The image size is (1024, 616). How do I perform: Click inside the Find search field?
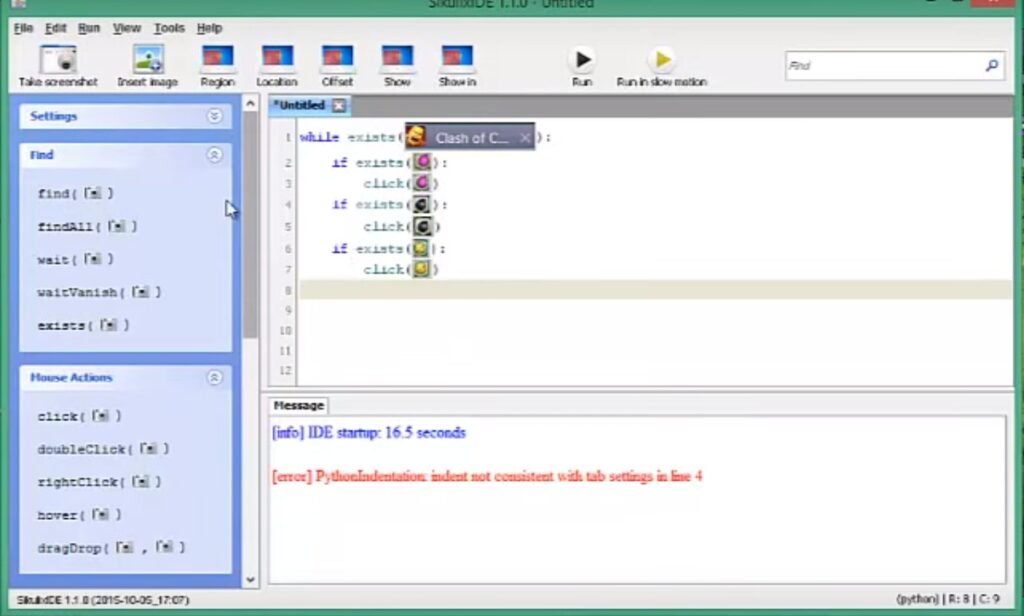[890, 65]
